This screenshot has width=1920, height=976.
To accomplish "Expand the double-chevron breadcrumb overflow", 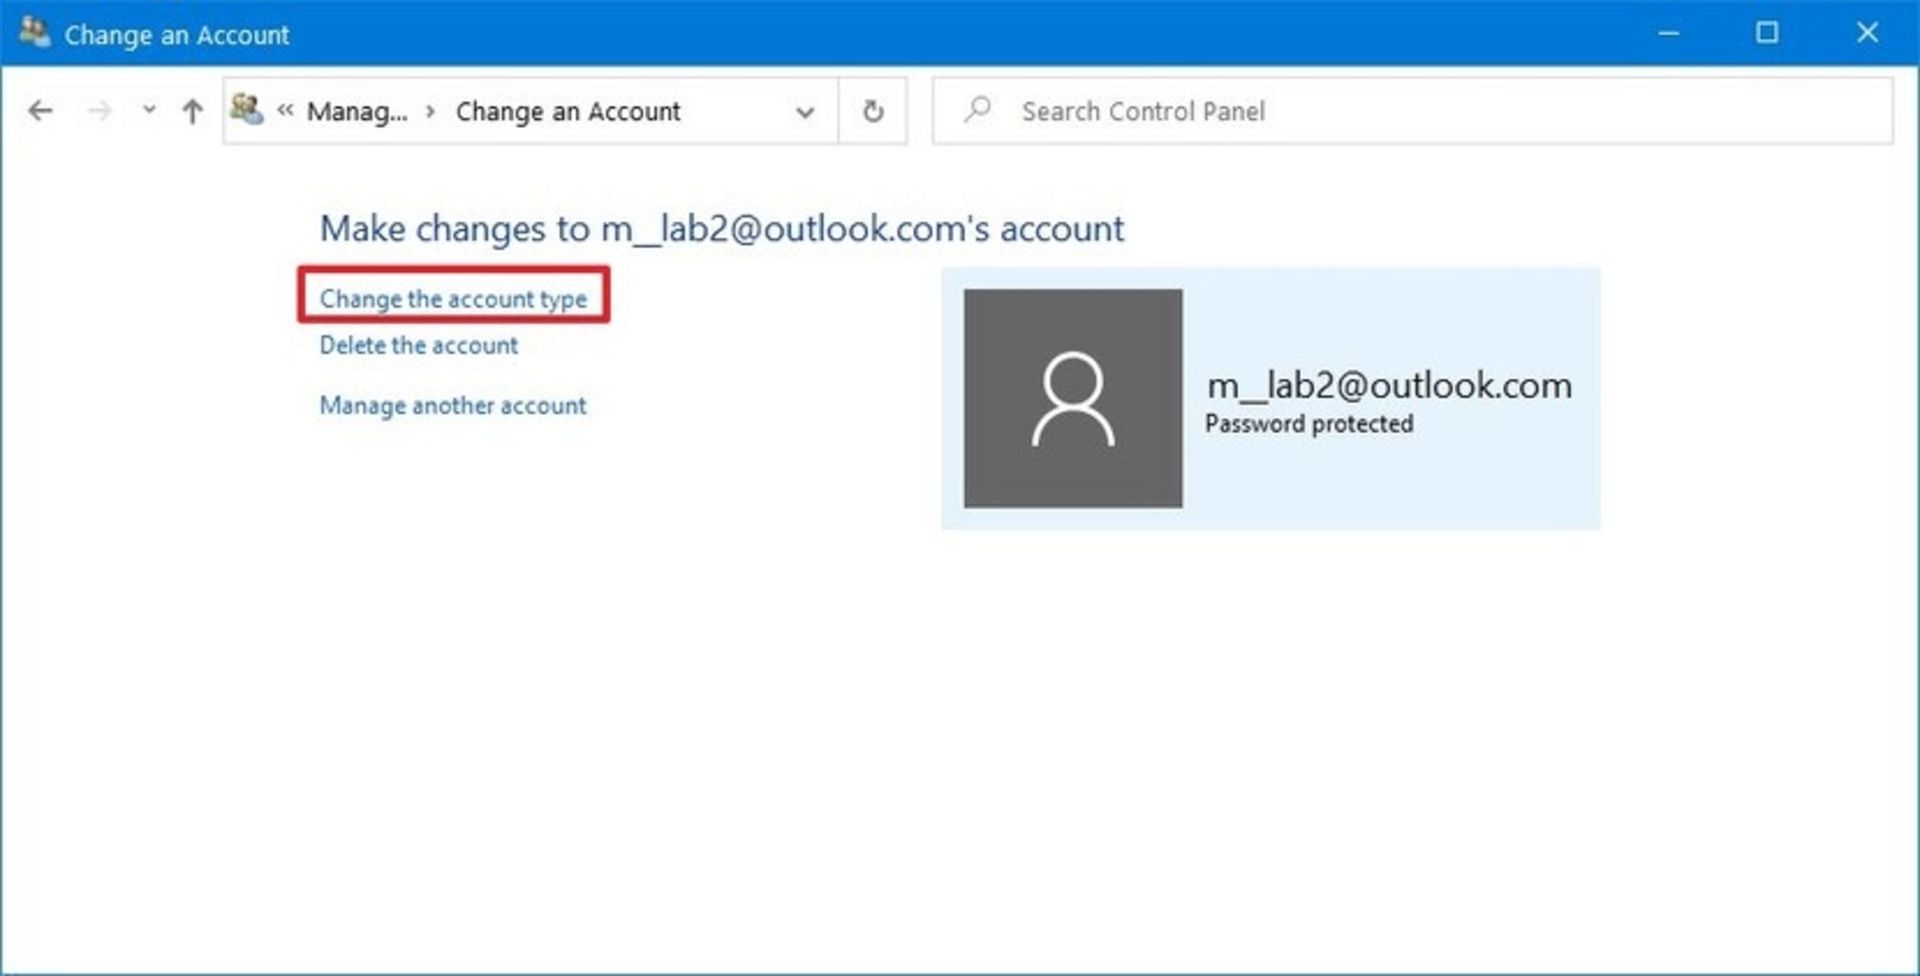I will [285, 110].
